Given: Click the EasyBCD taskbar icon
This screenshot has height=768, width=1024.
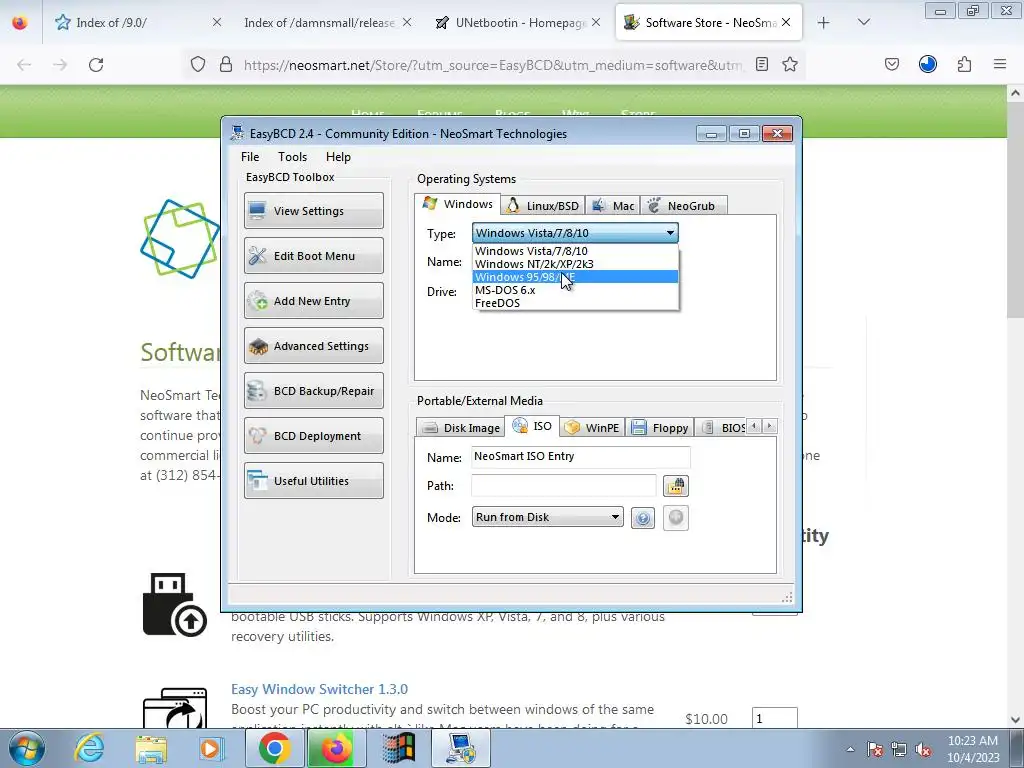Looking at the screenshot, I should (x=460, y=748).
